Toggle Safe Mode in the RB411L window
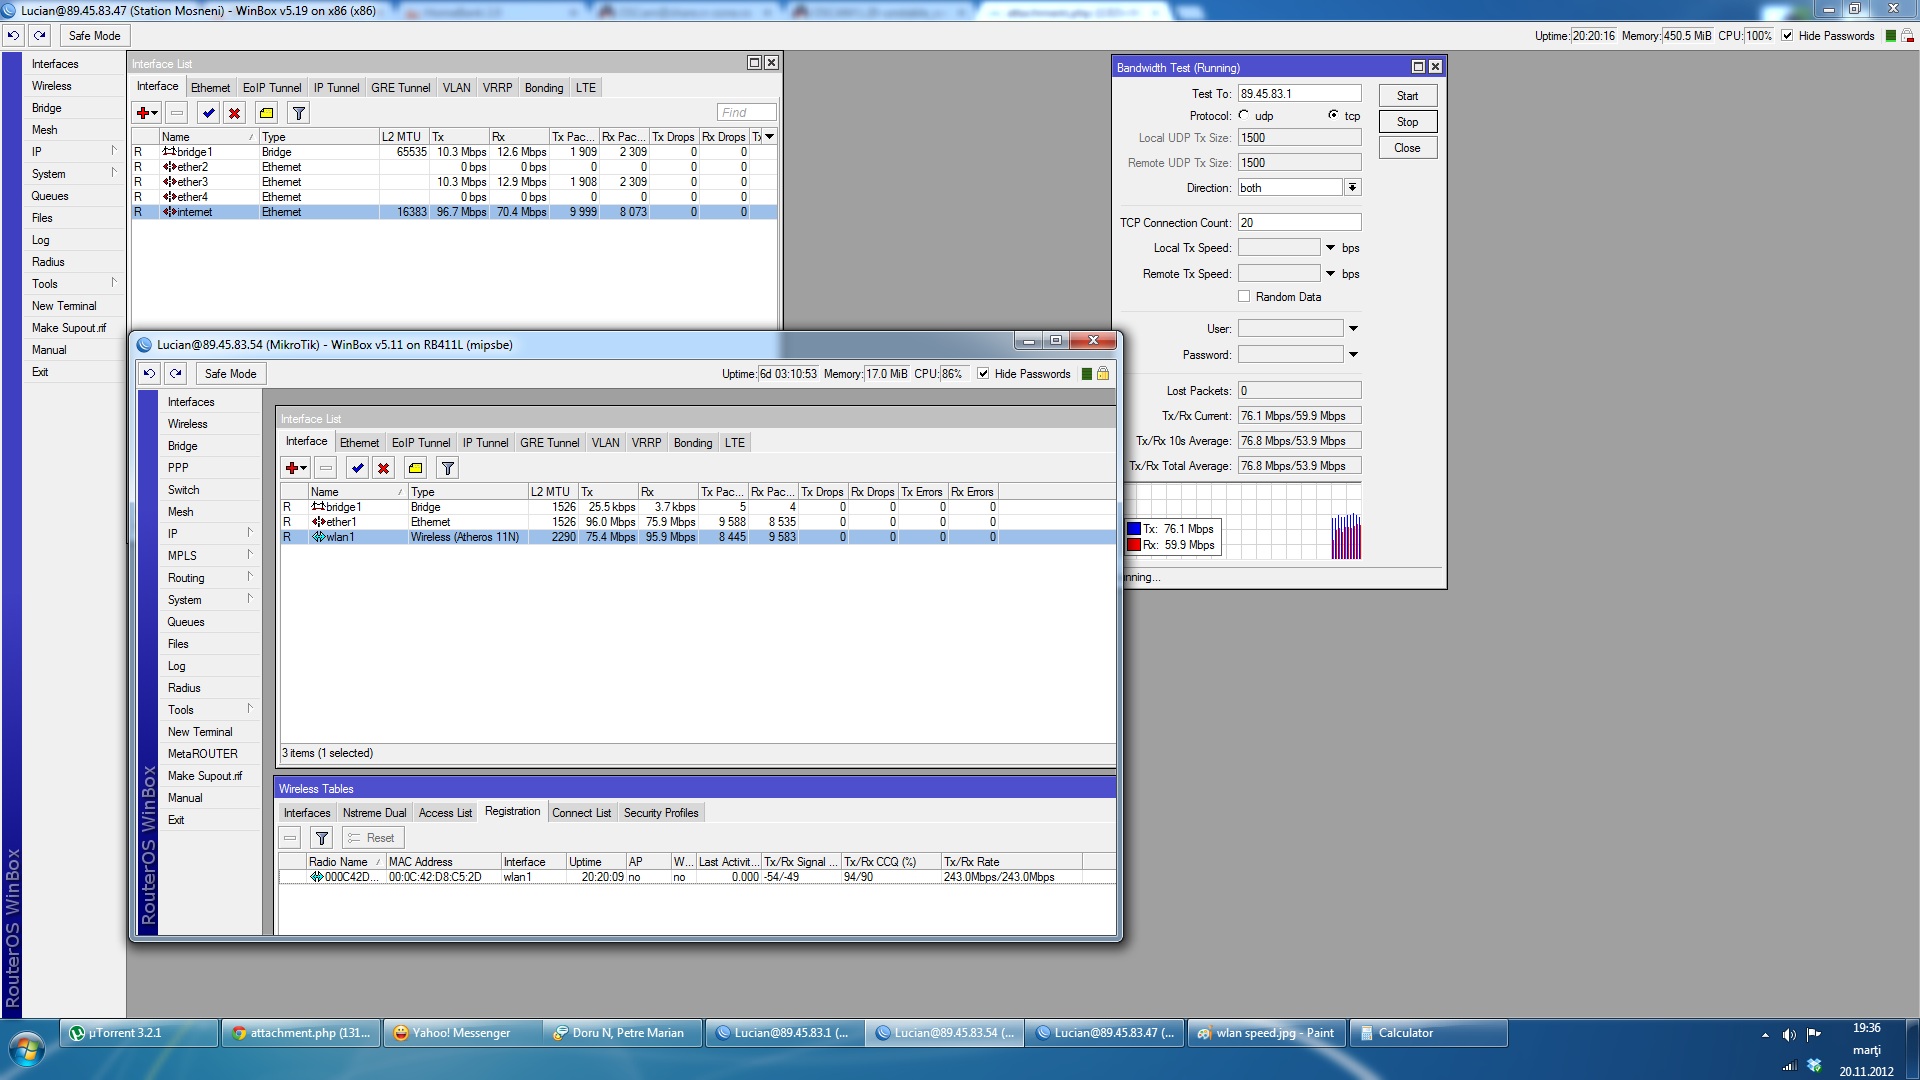Image resolution: width=1920 pixels, height=1080 pixels. tap(230, 374)
